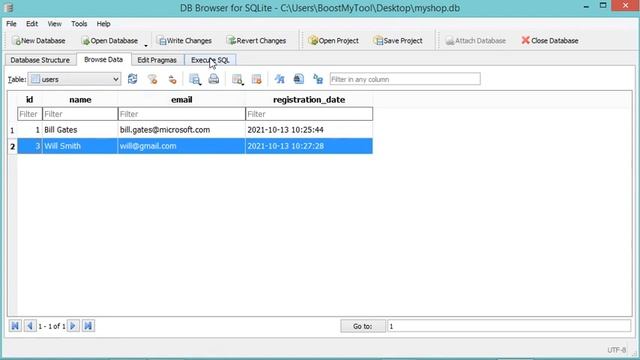This screenshot has height=360, width=640.
Task: Sort by the id column header
Action: 29,100
